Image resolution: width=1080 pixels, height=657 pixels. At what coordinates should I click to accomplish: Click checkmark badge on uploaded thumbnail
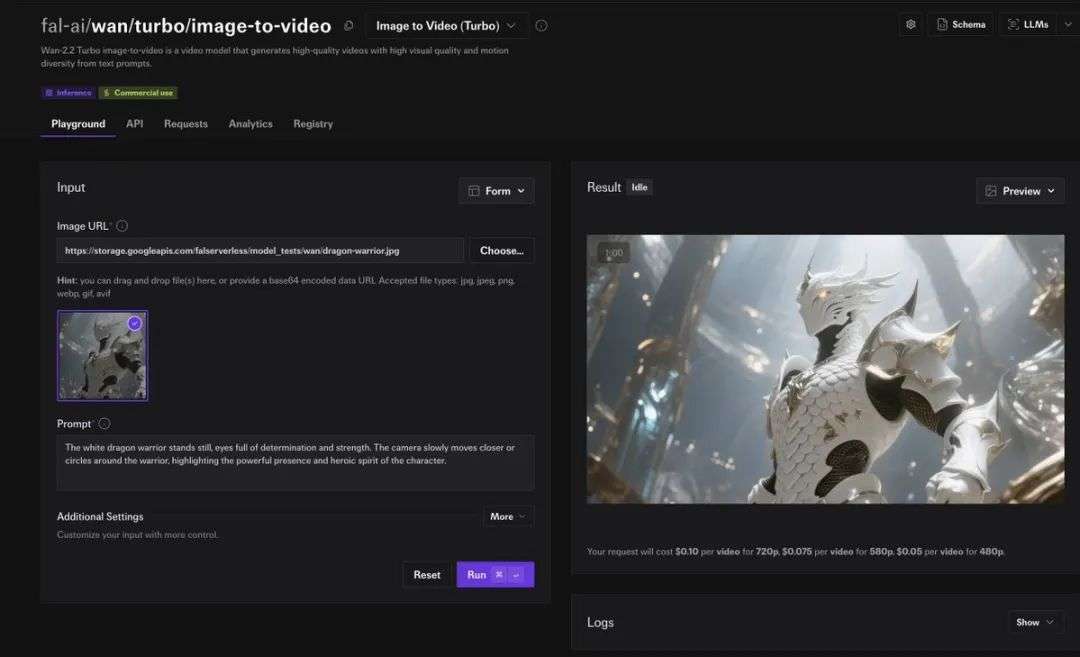coord(134,323)
